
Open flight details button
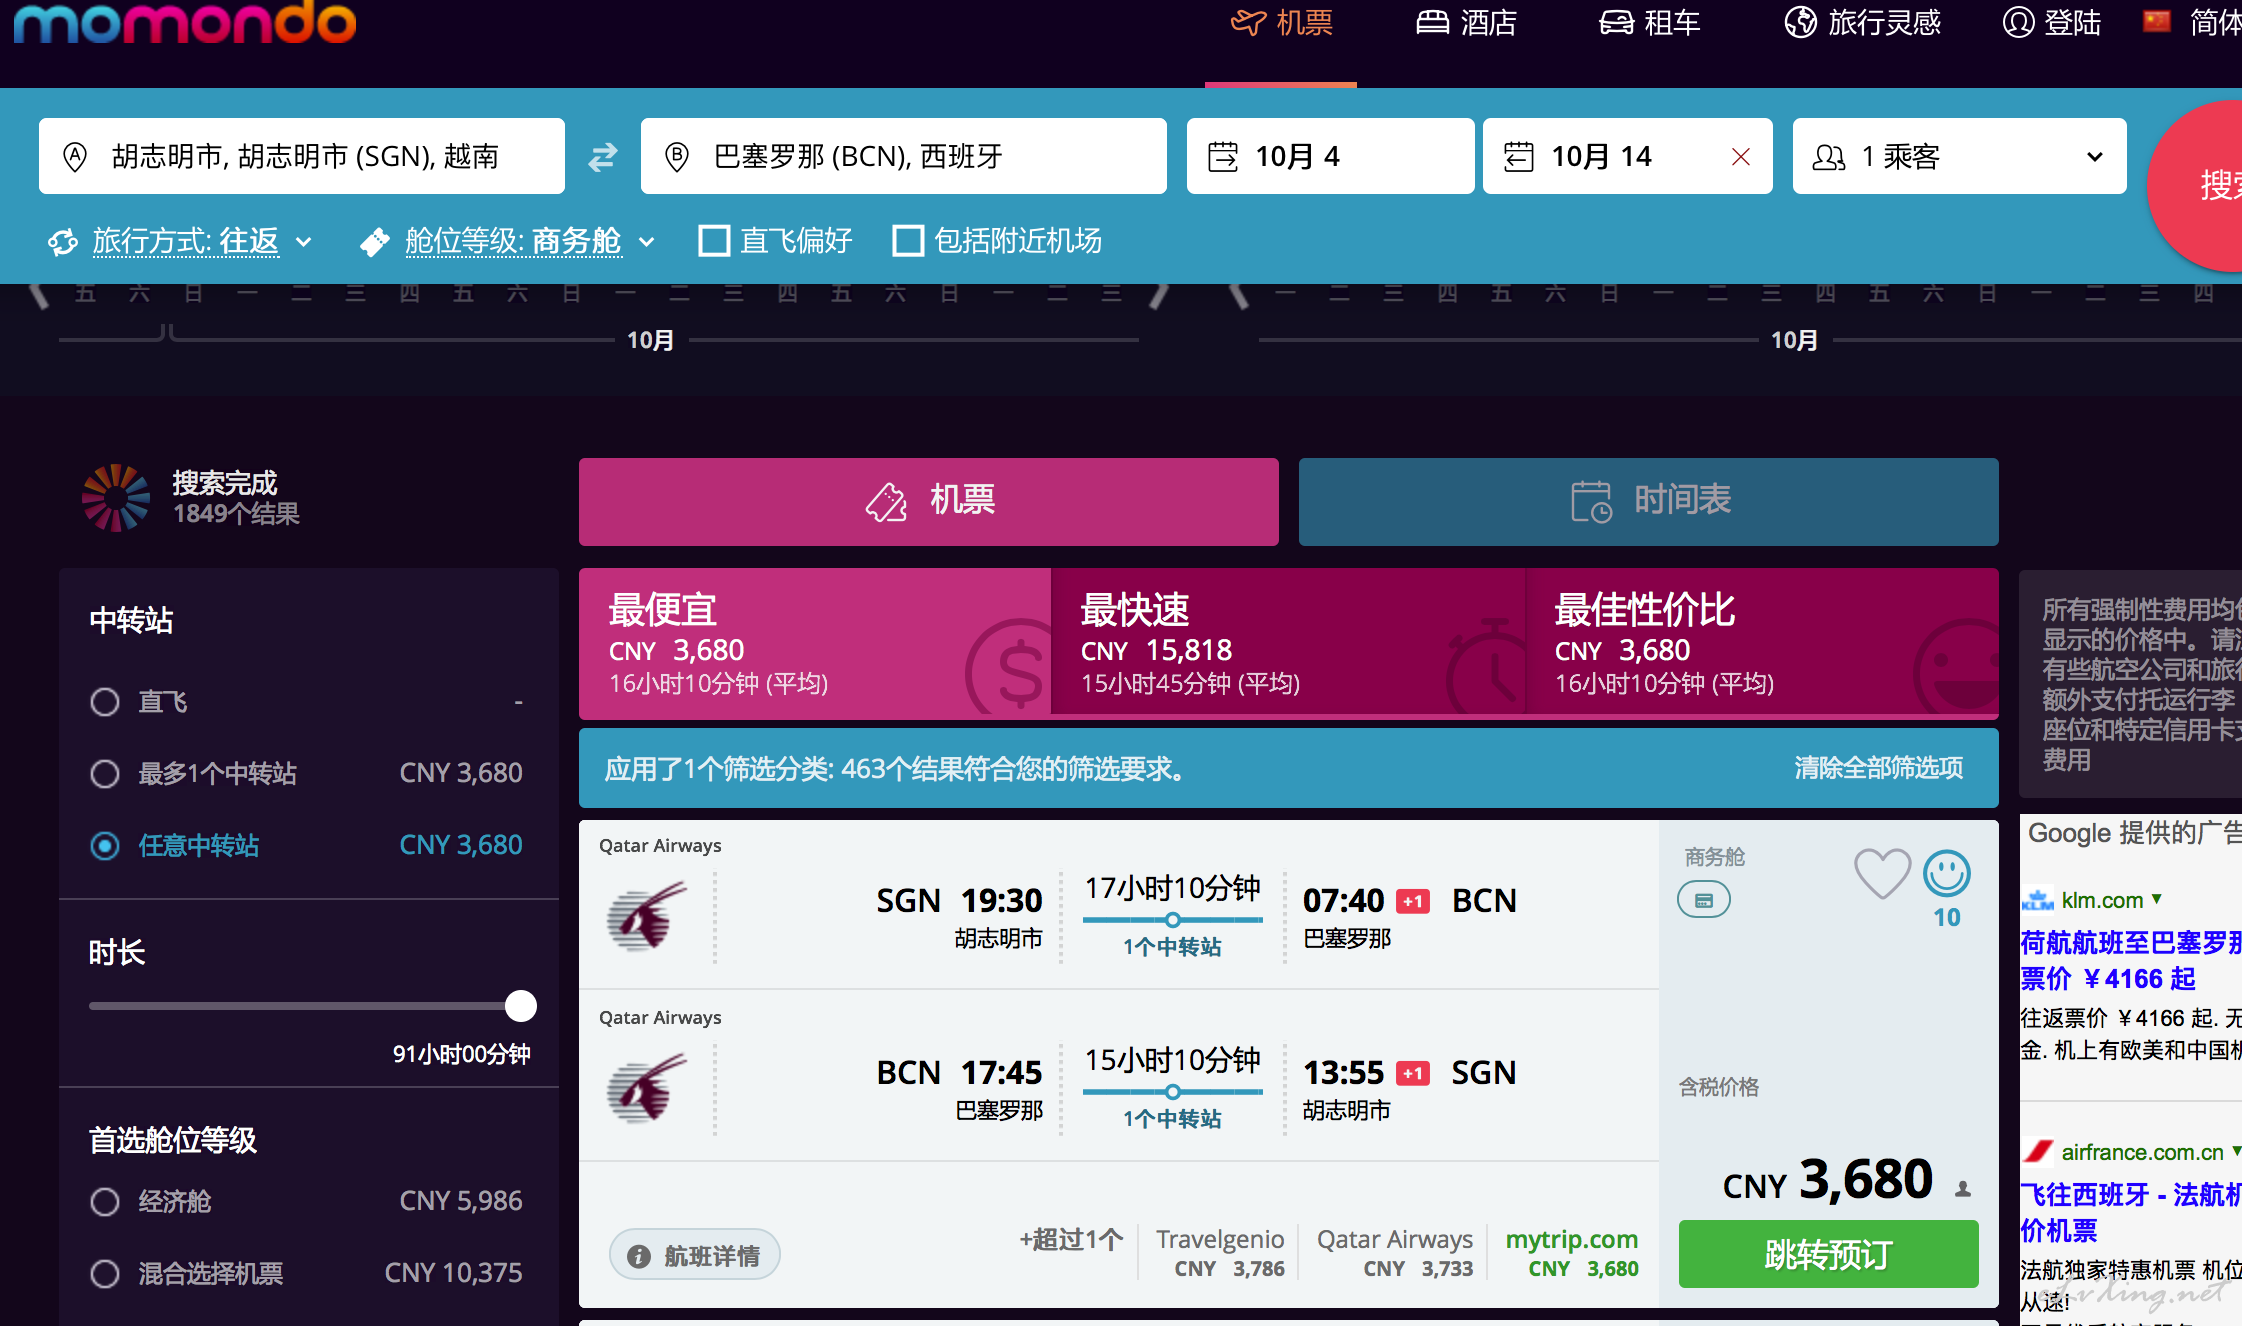[695, 1255]
